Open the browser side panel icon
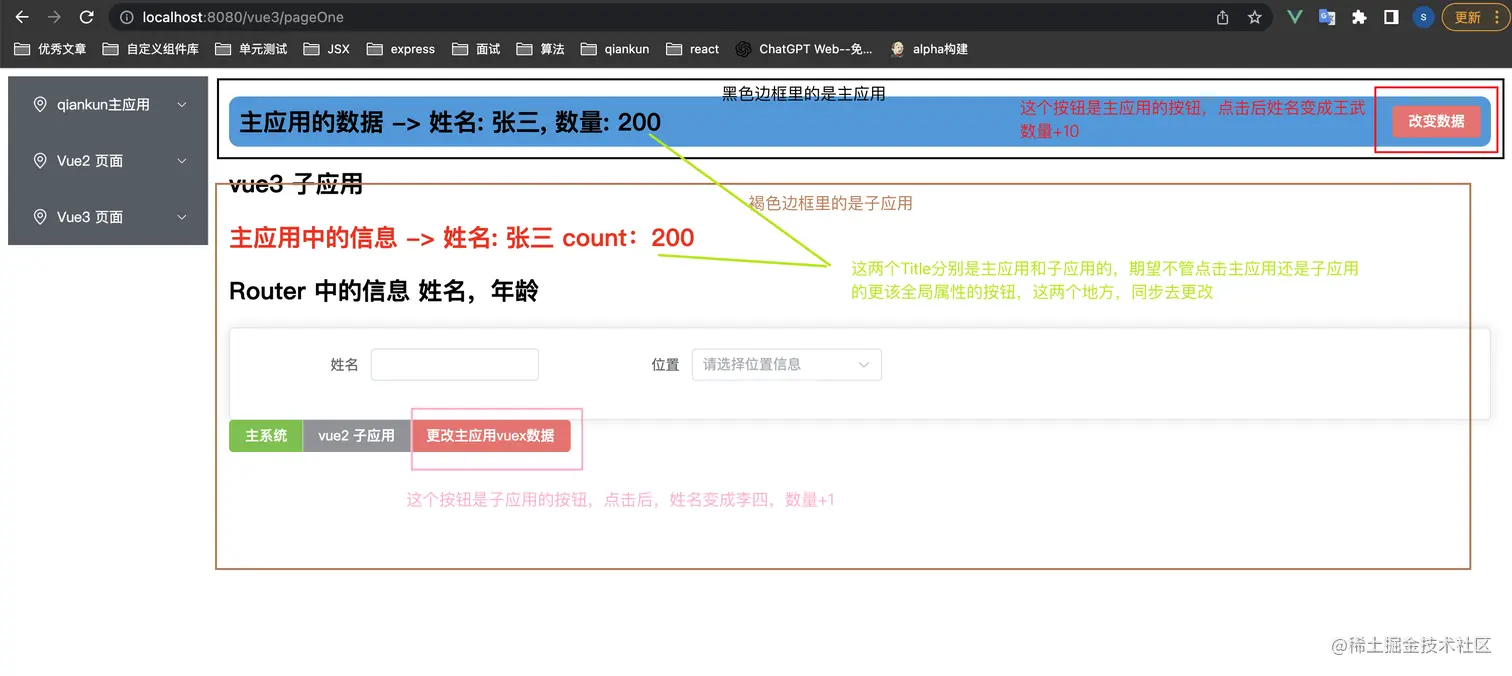Viewport: 1512px width, 676px height. click(x=1391, y=16)
